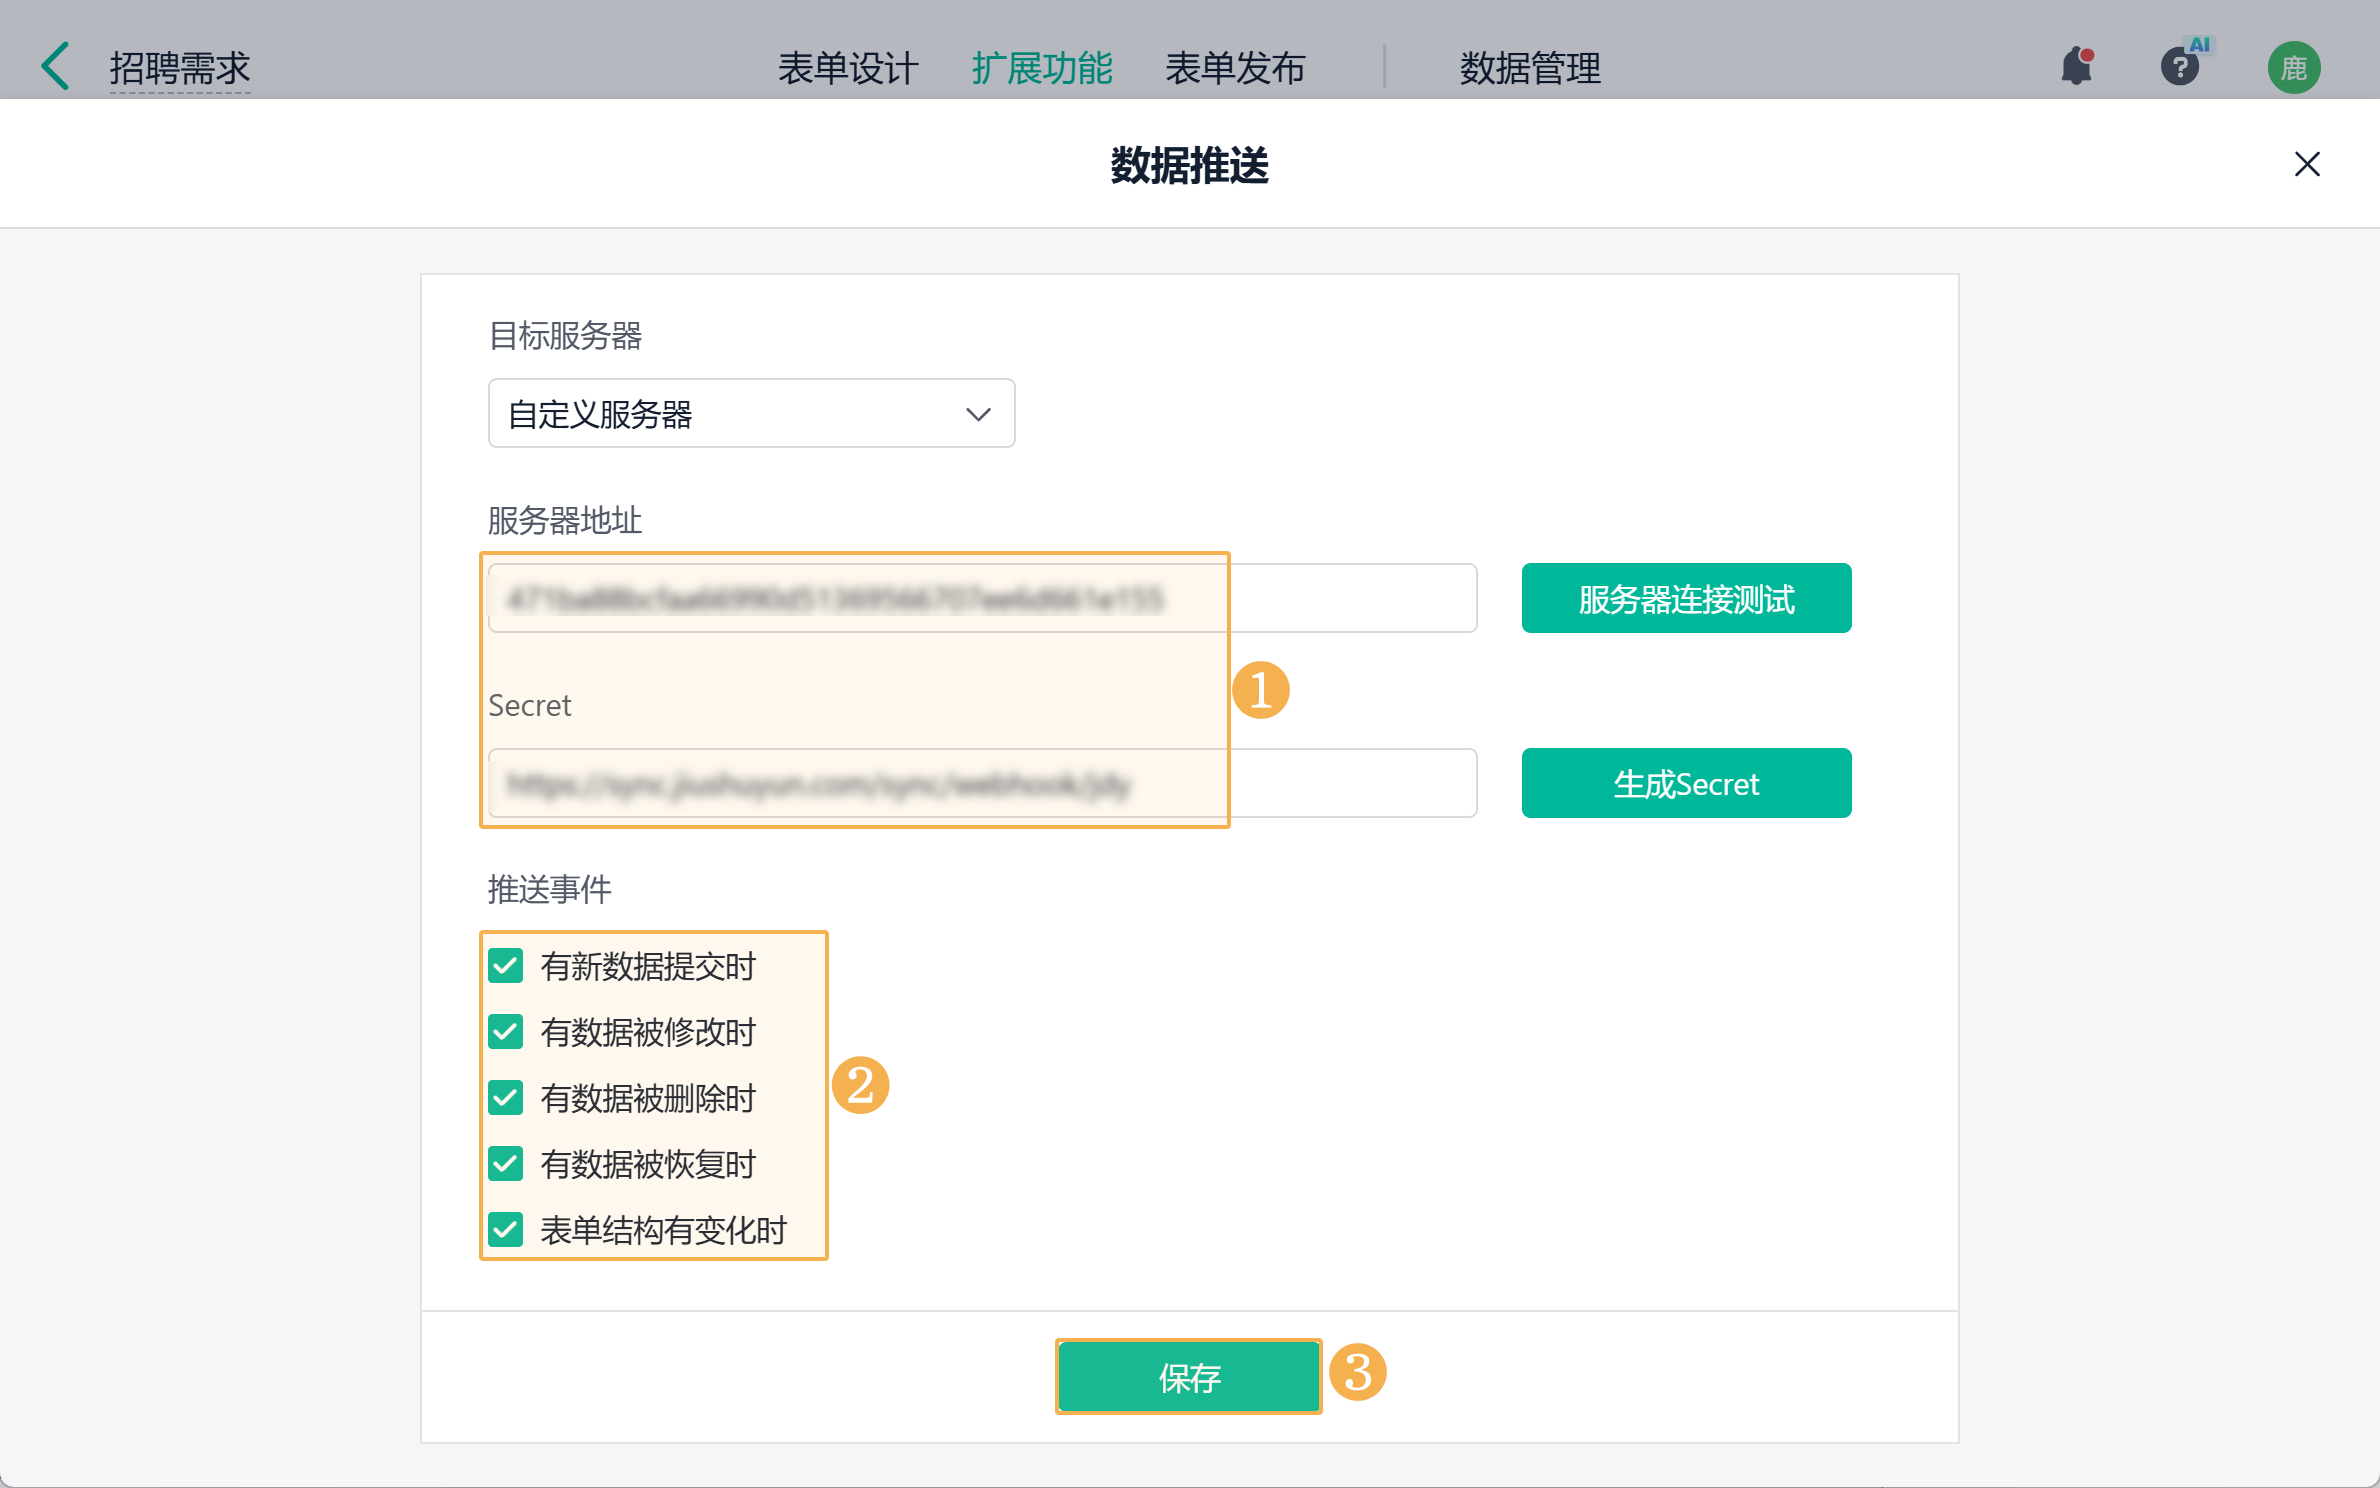This screenshot has width=2380, height=1488.
Task: Open 数据管理 tab
Action: click(x=1529, y=68)
